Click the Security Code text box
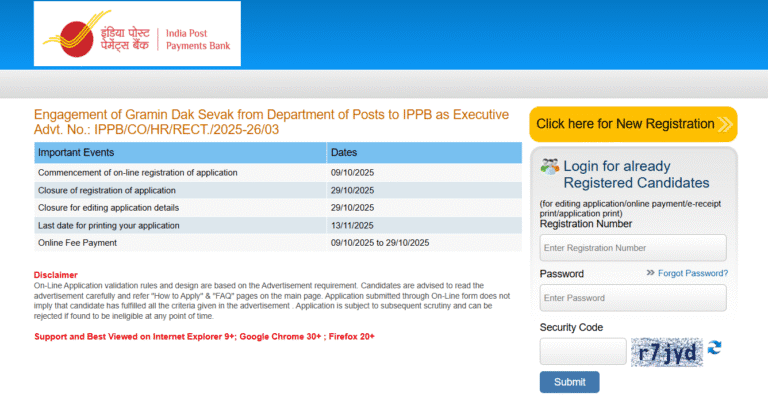Screen dimensions: 768x408 click(583, 351)
